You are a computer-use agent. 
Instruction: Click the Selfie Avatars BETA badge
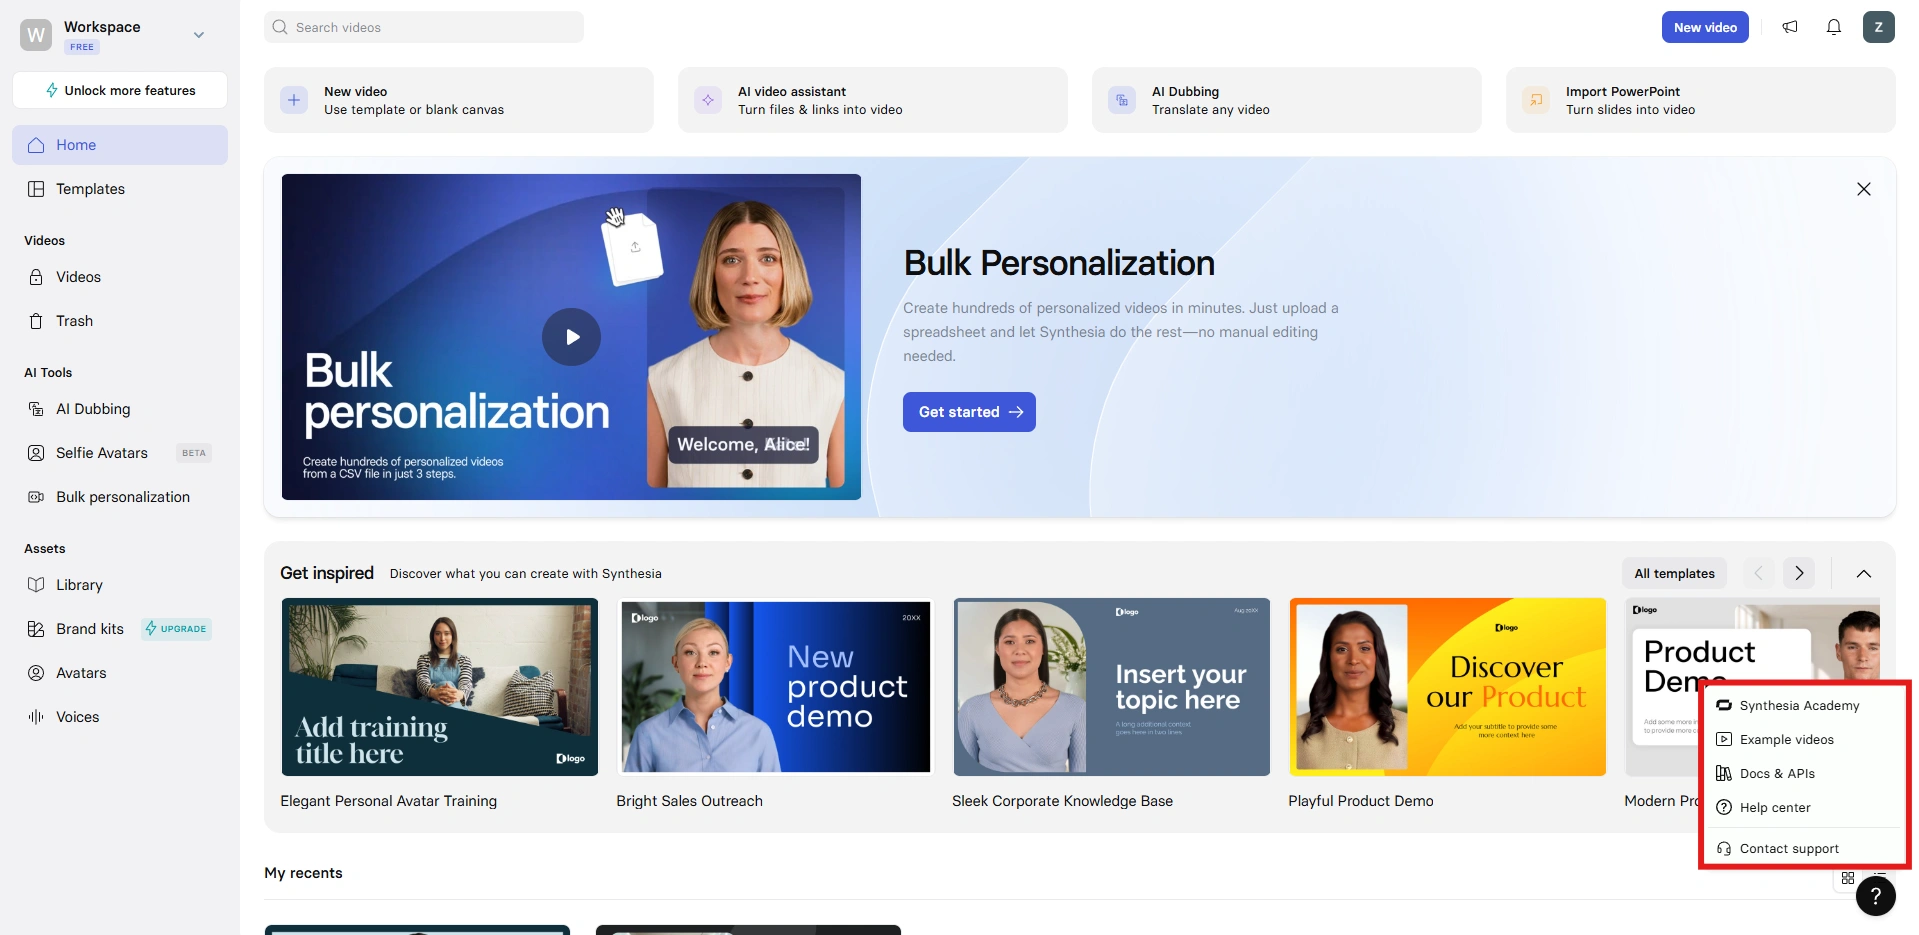click(x=194, y=453)
